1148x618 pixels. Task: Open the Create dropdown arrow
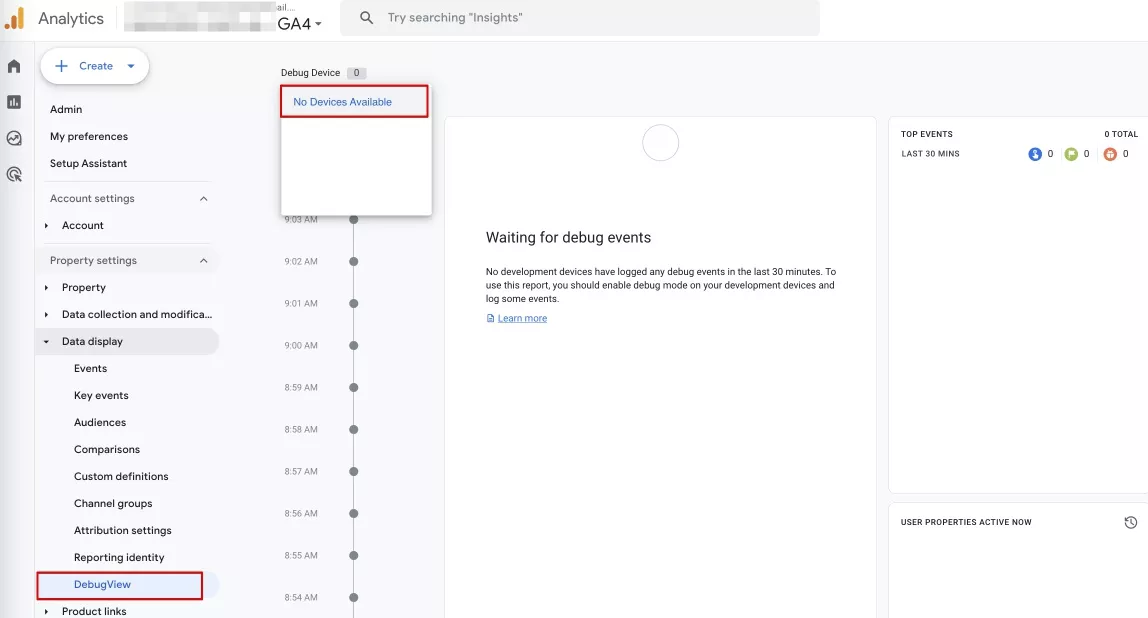(x=131, y=66)
